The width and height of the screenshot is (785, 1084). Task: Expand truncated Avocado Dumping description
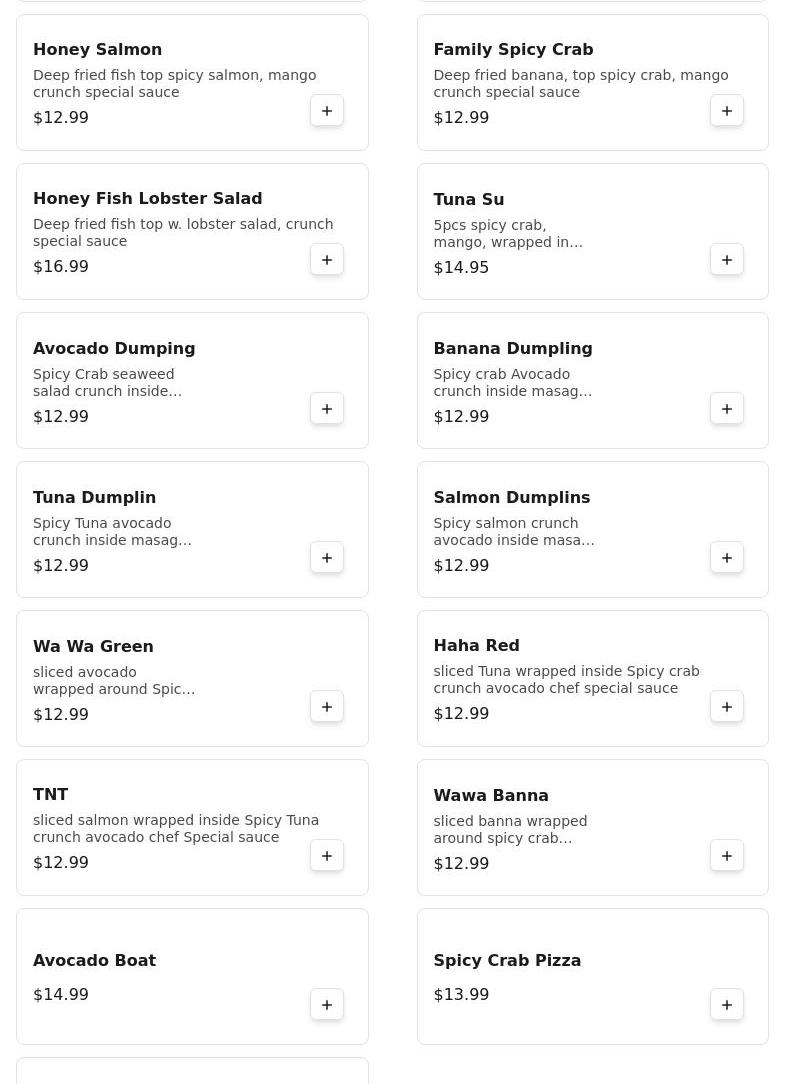click(107, 382)
